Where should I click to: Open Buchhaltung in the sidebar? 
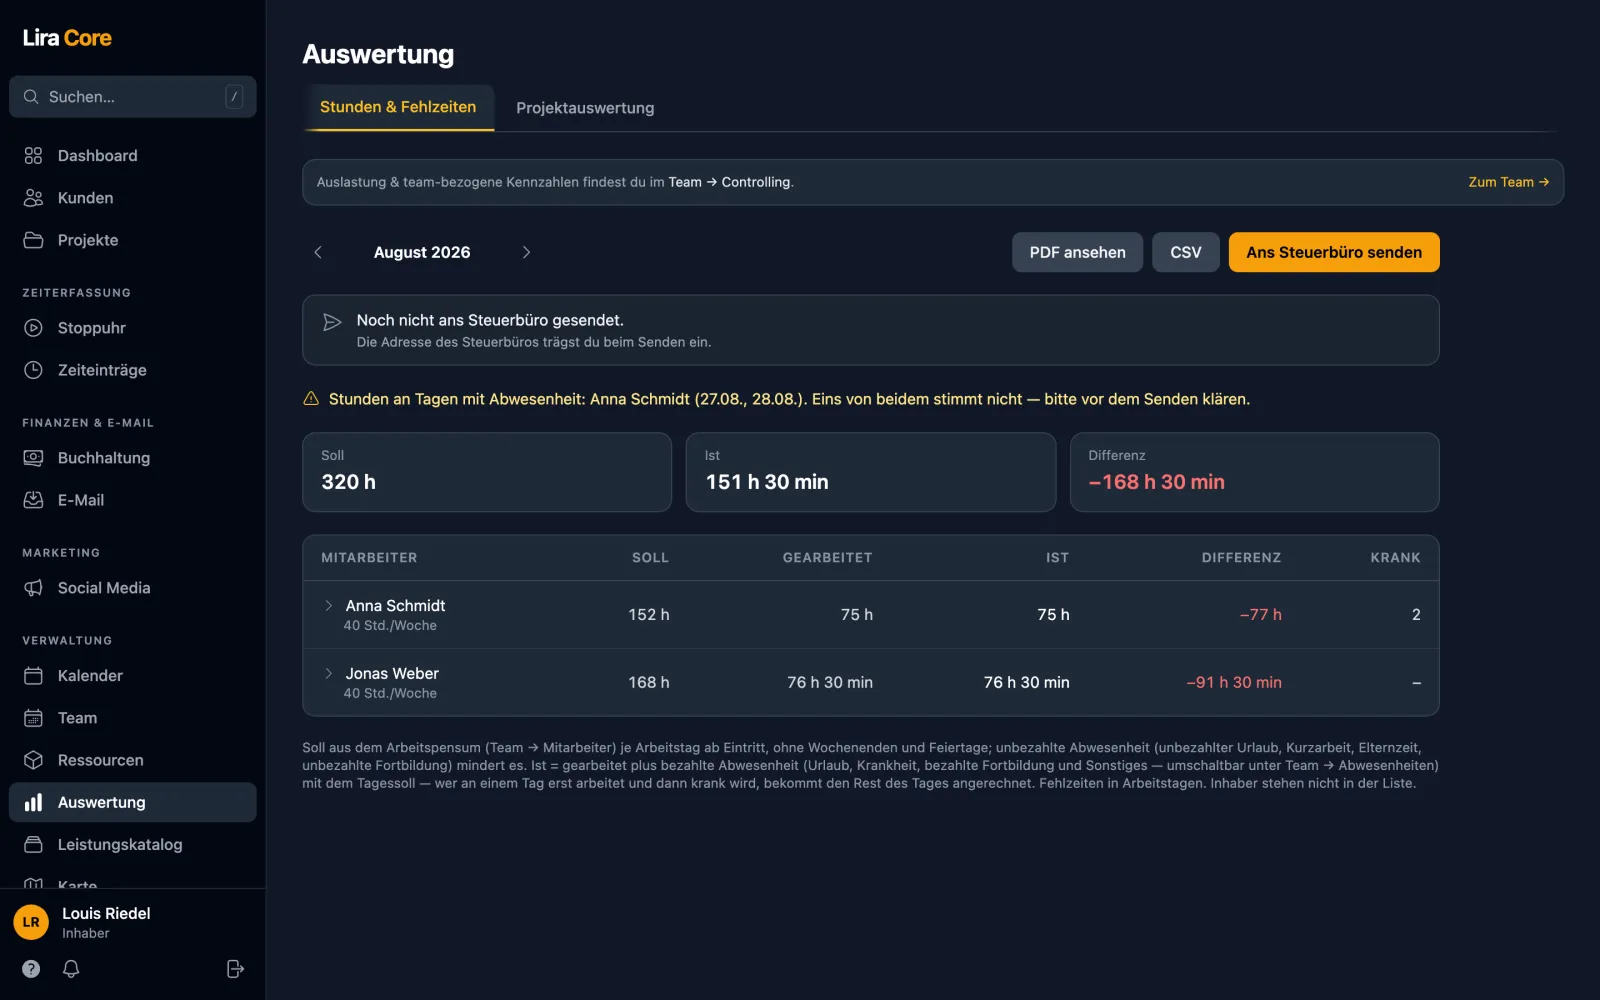point(132,458)
